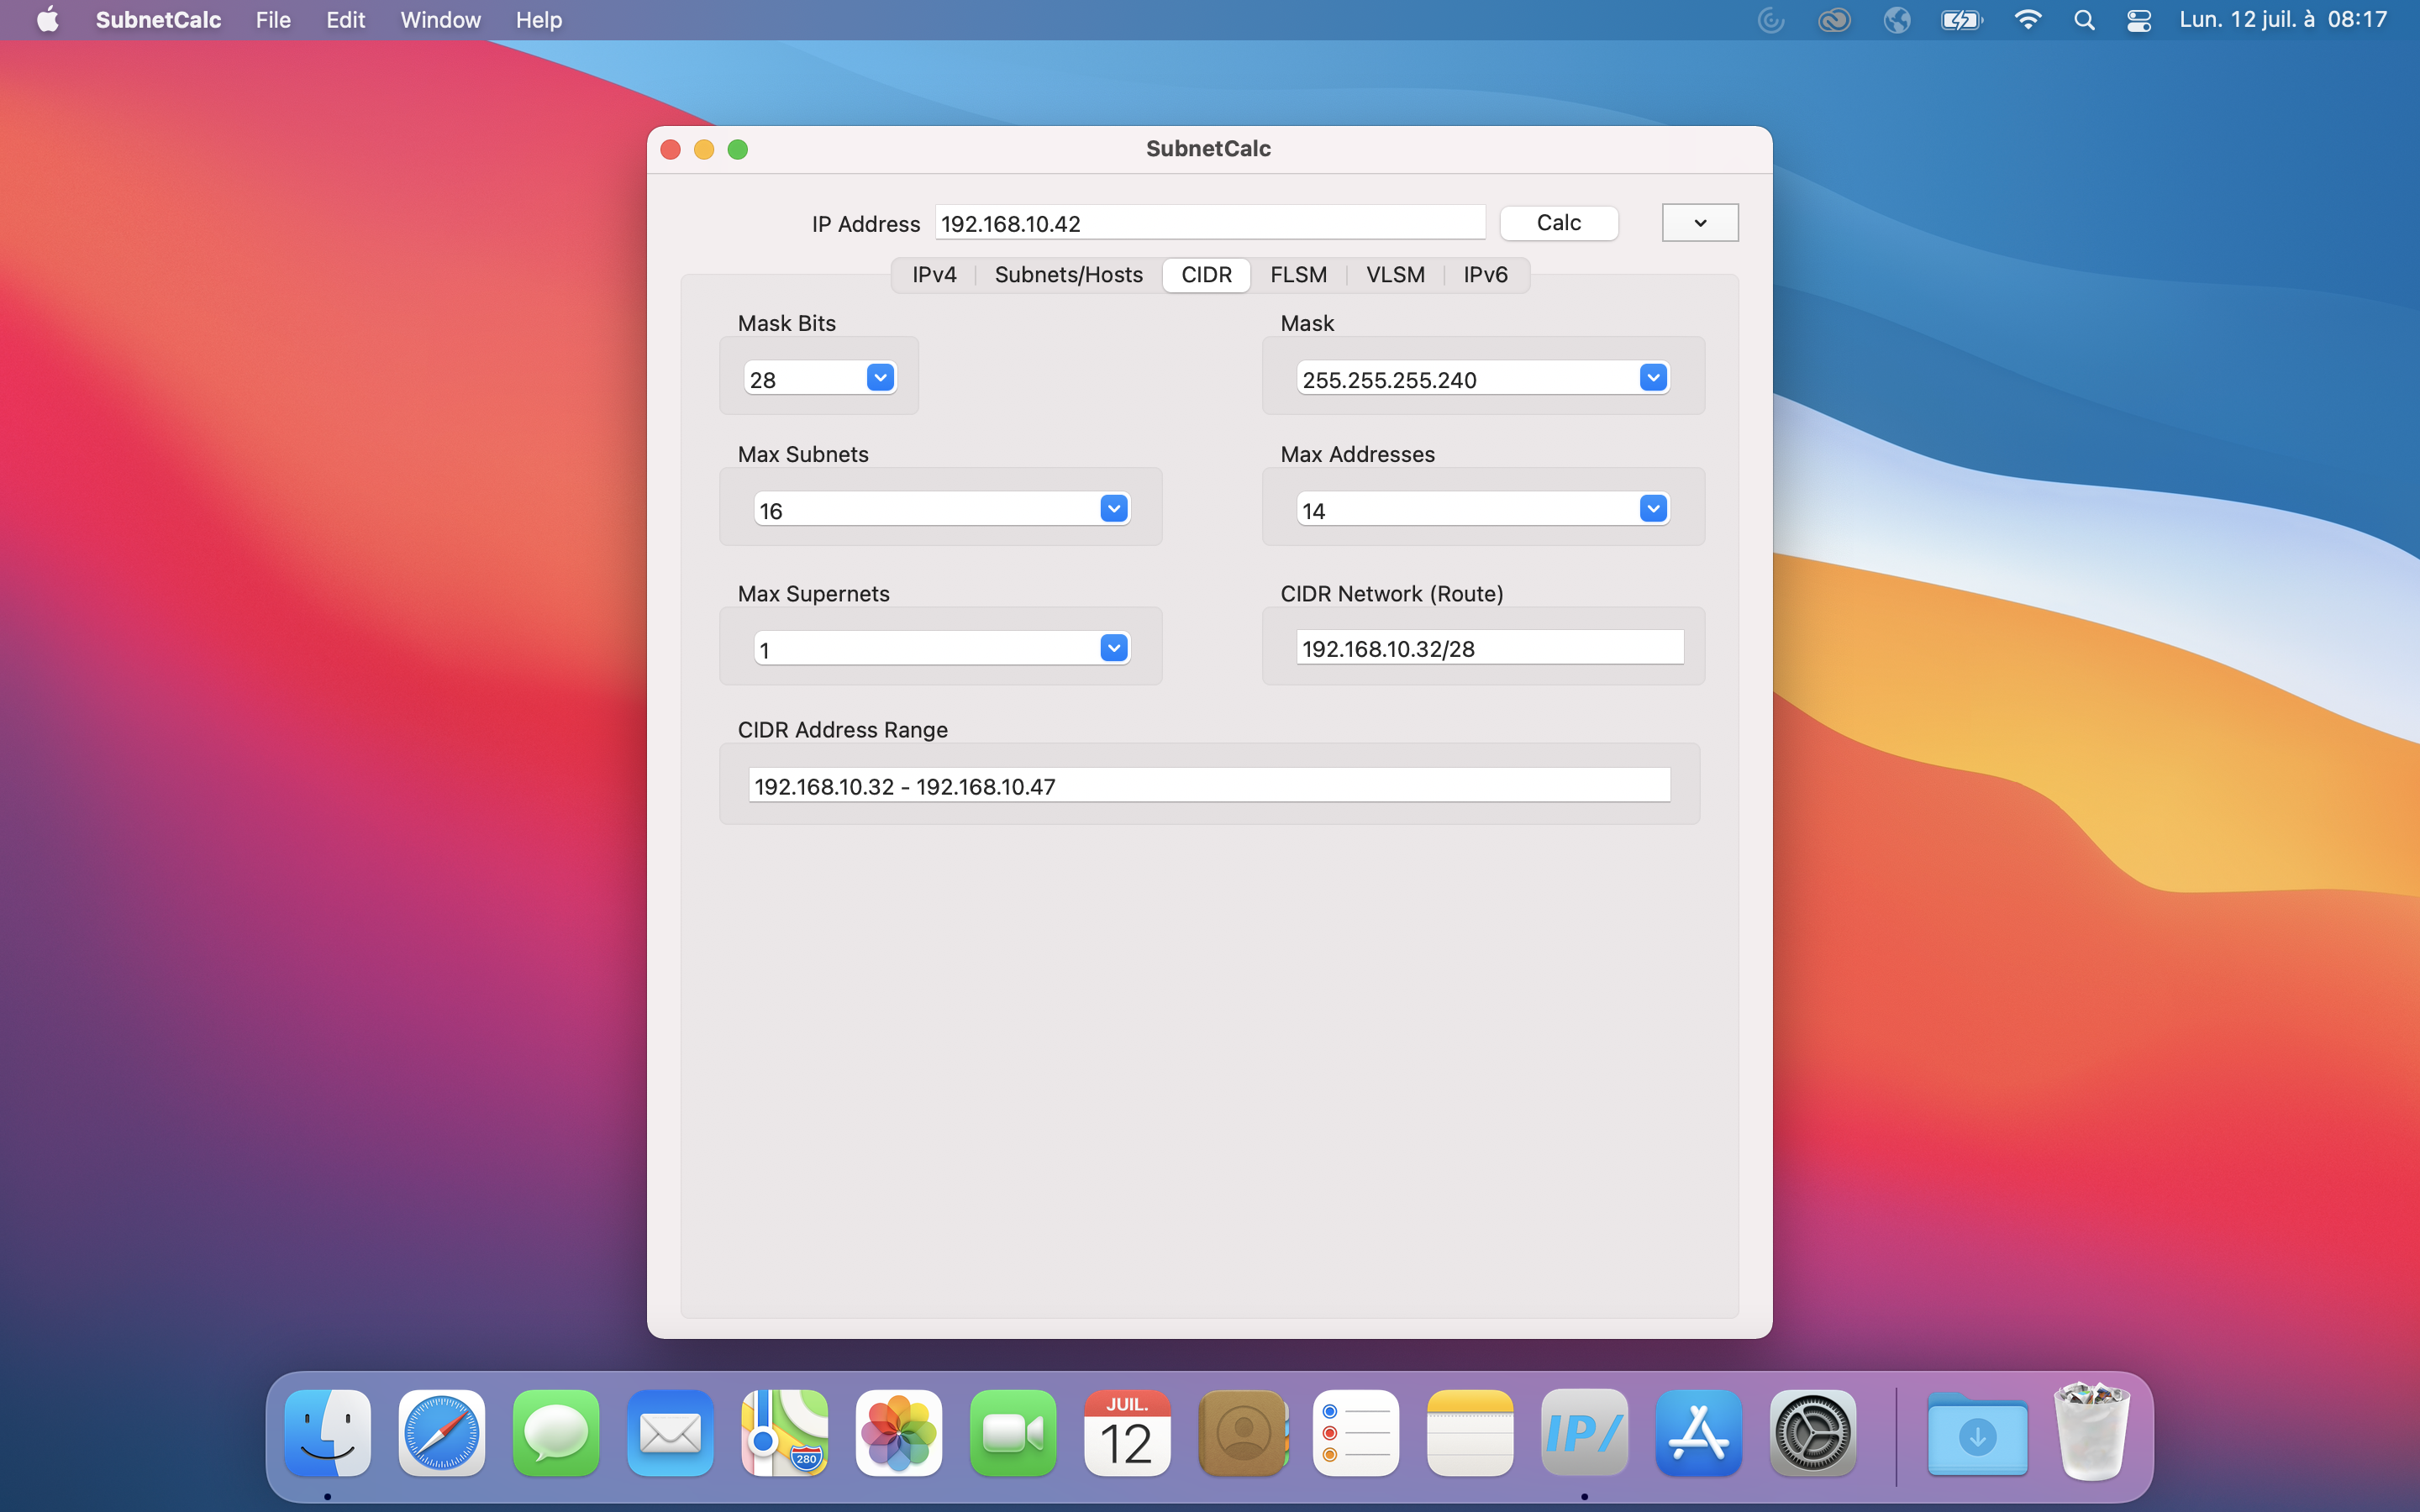Launch App Store from the Dock
Viewport: 2420px width, 1512px height.
coord(1698,1432)
